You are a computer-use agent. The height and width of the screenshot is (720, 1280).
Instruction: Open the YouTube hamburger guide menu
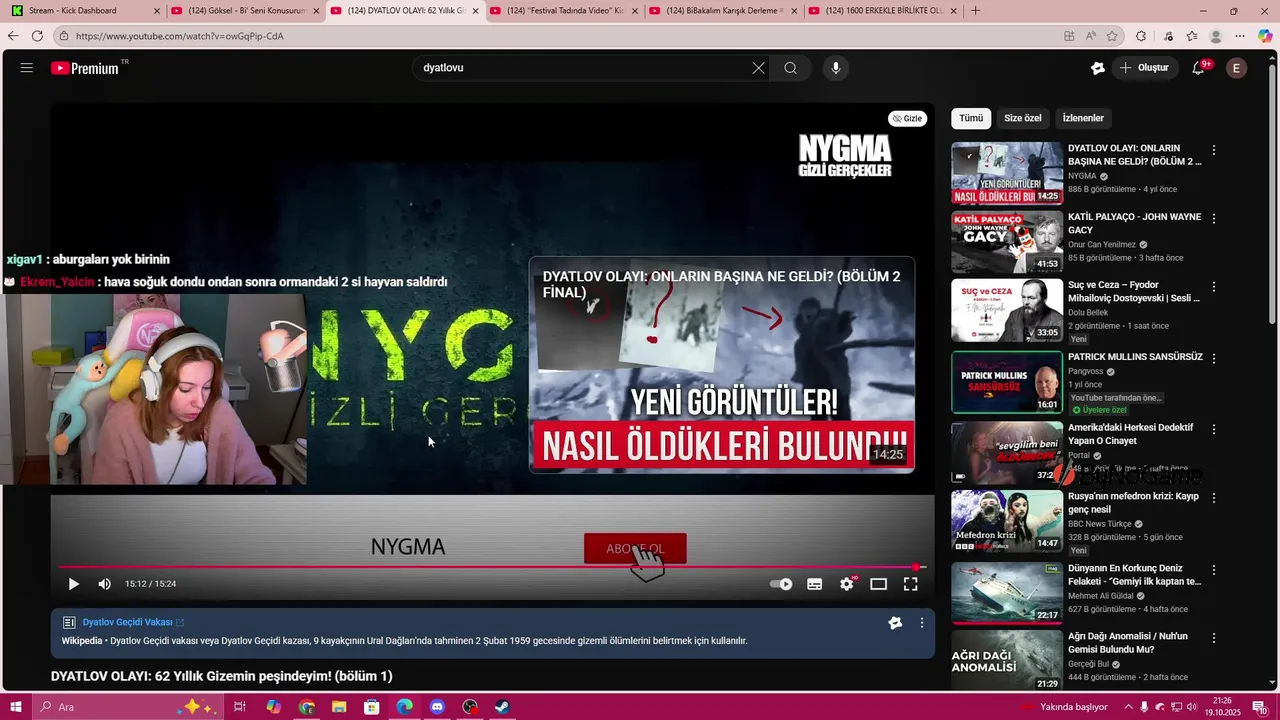click(x=27, y=68)
